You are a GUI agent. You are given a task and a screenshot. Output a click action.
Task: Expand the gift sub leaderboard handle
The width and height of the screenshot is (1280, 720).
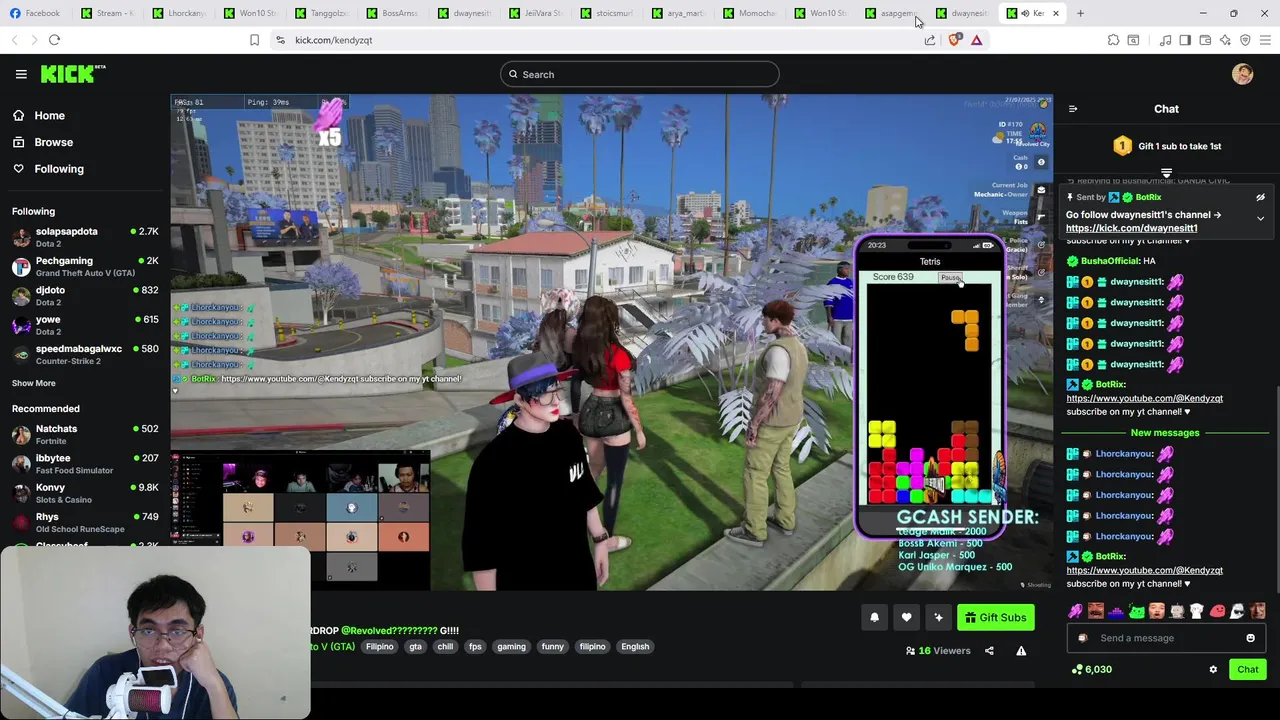click(x=1166, y=173)
